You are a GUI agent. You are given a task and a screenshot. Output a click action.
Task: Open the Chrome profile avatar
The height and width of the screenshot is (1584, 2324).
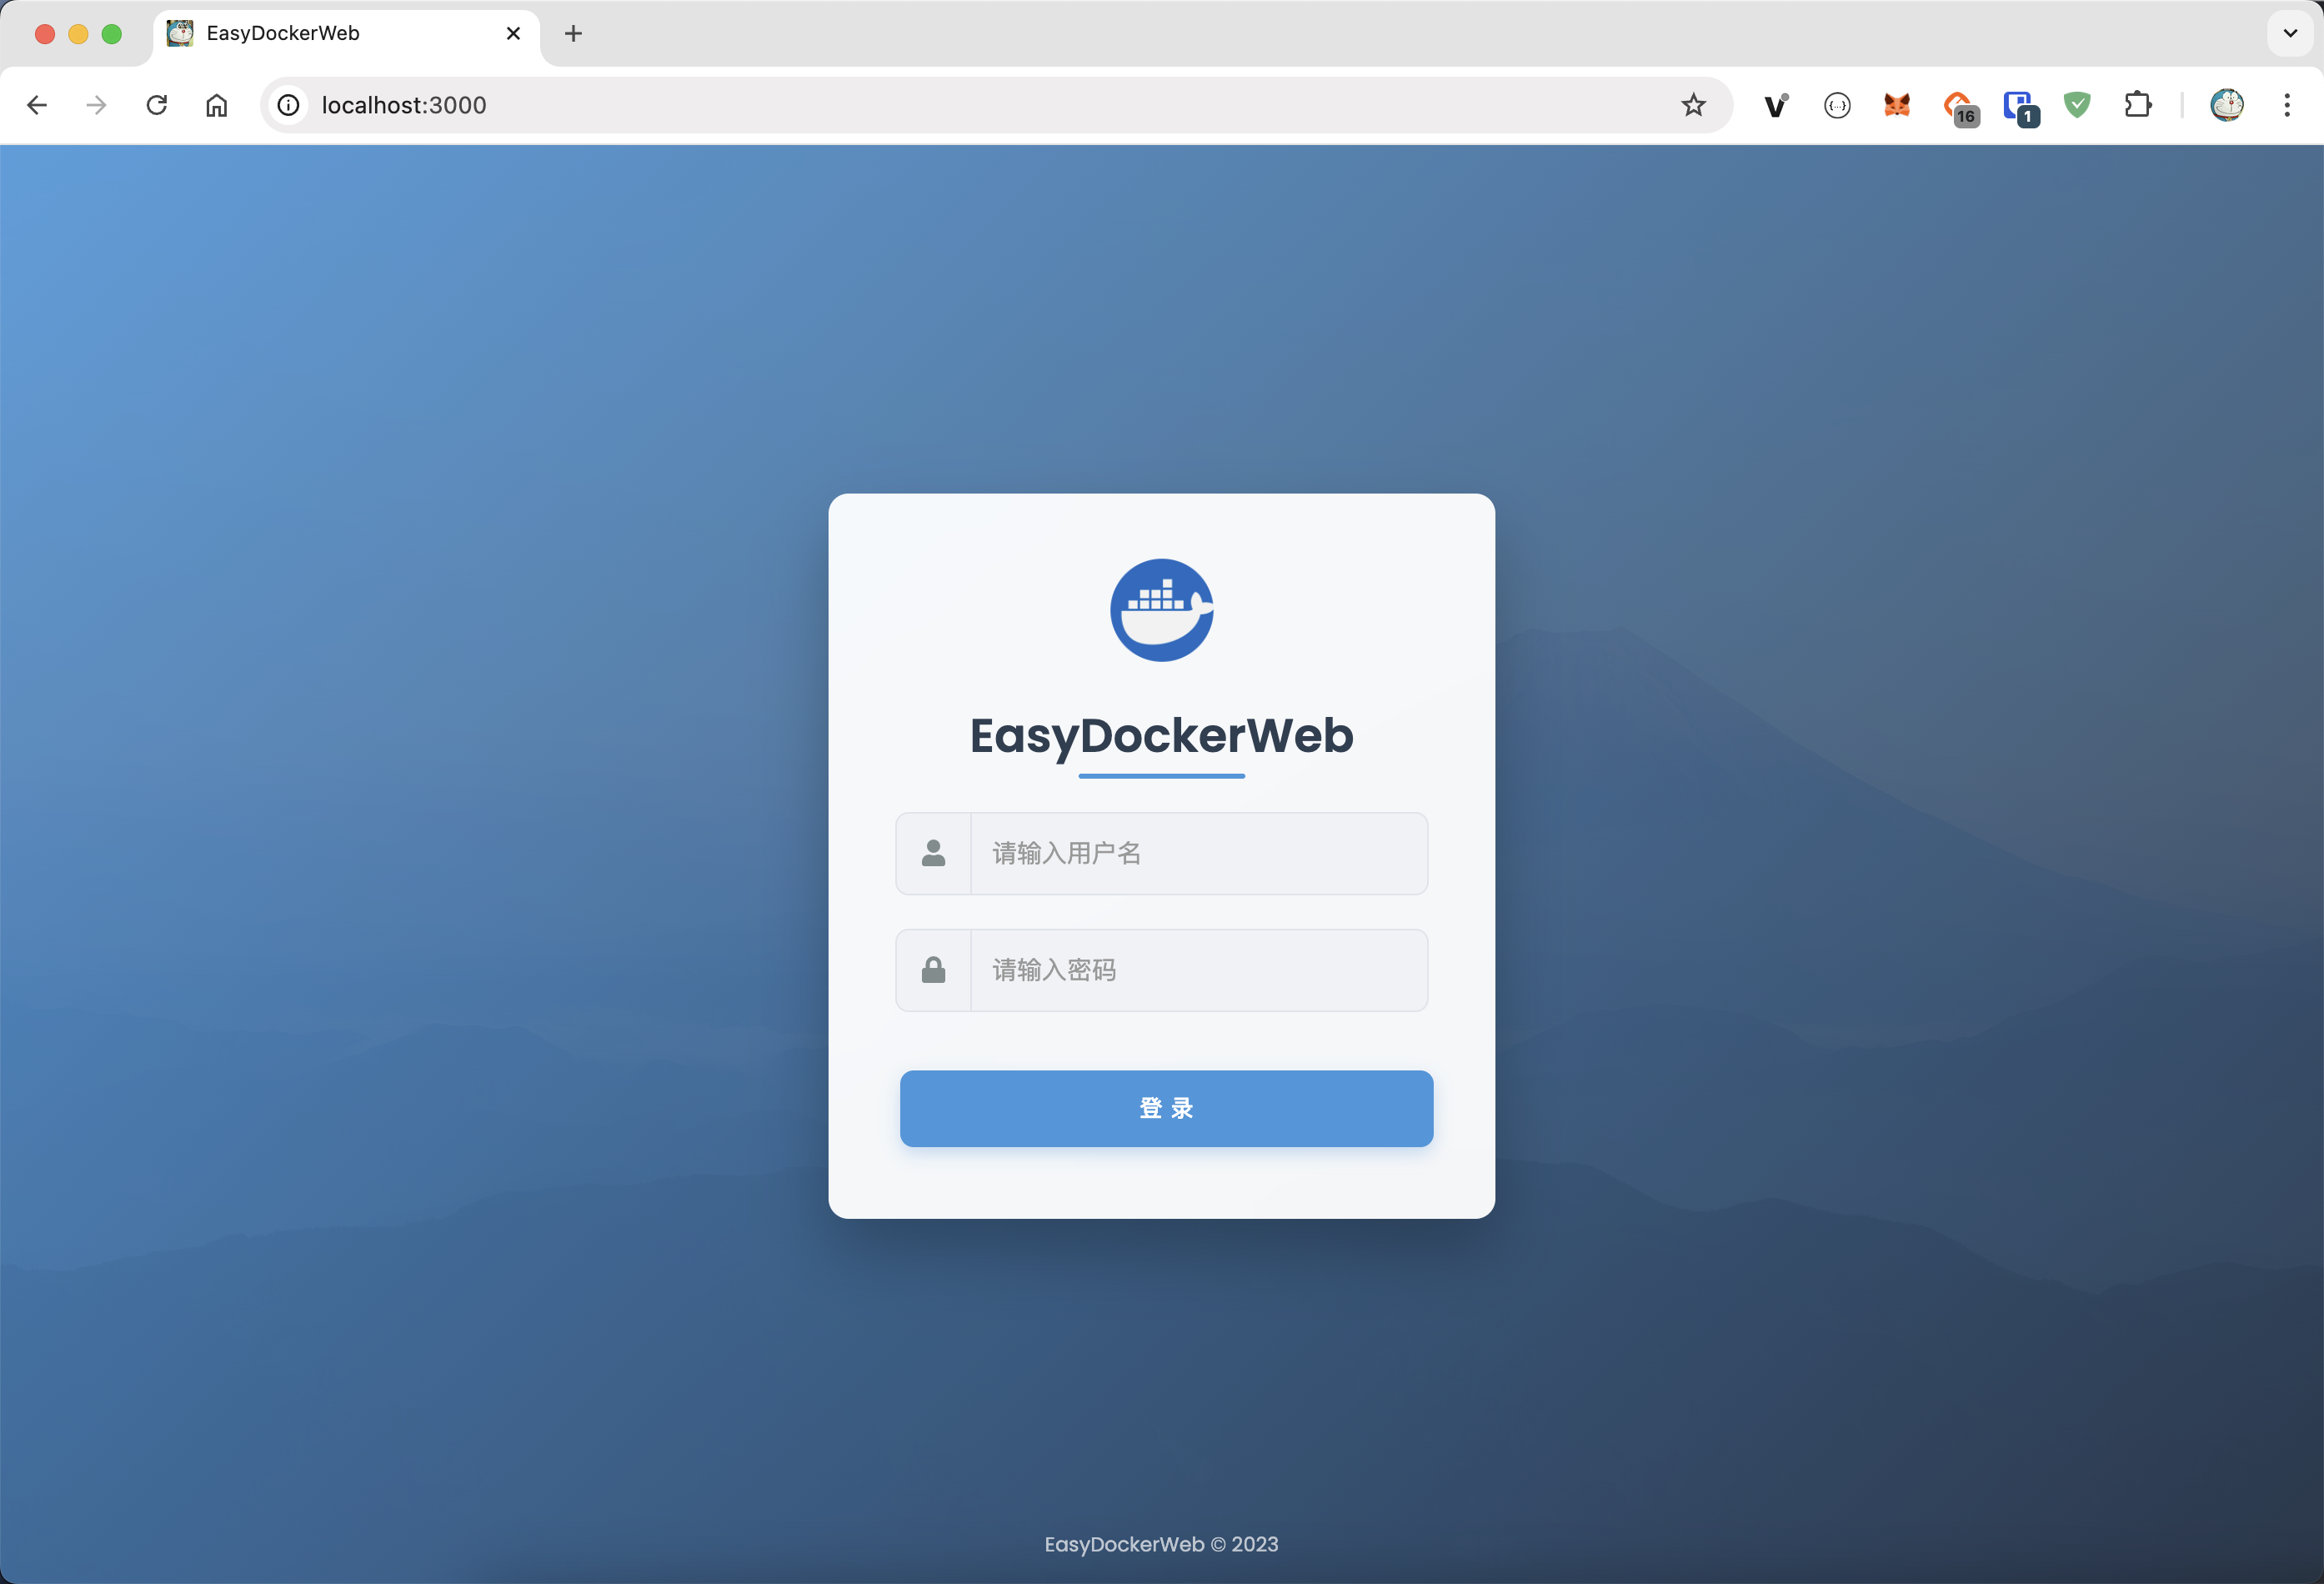(2226, 105)
